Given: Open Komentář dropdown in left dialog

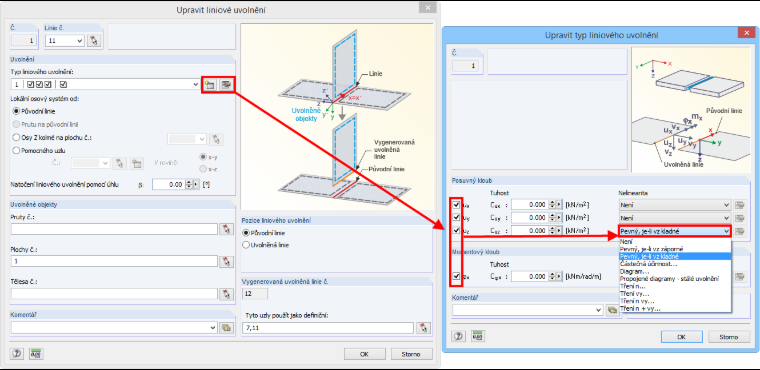Looking at the screenshot, I should coord(213,328).
